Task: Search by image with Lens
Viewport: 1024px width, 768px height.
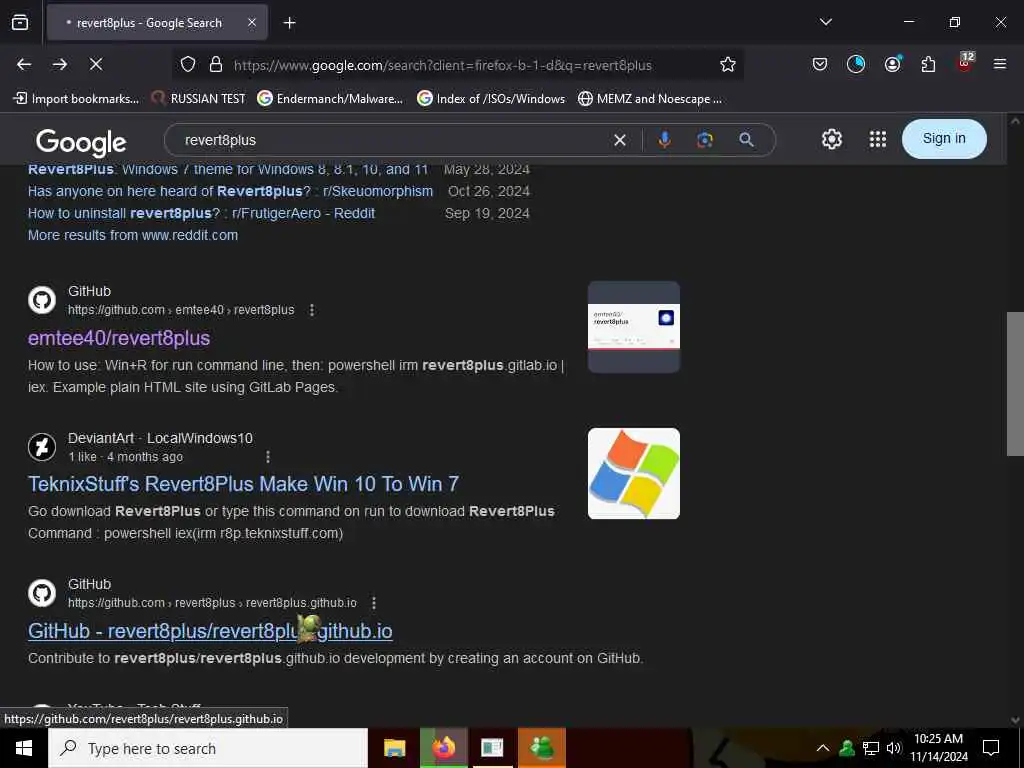Action: click(x=705, y=140)
